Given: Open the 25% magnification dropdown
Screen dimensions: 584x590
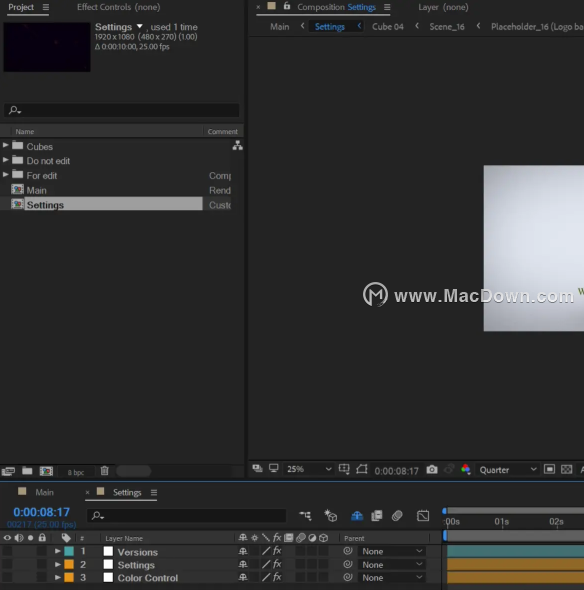Looking at the screenshot, I should 309,469.
